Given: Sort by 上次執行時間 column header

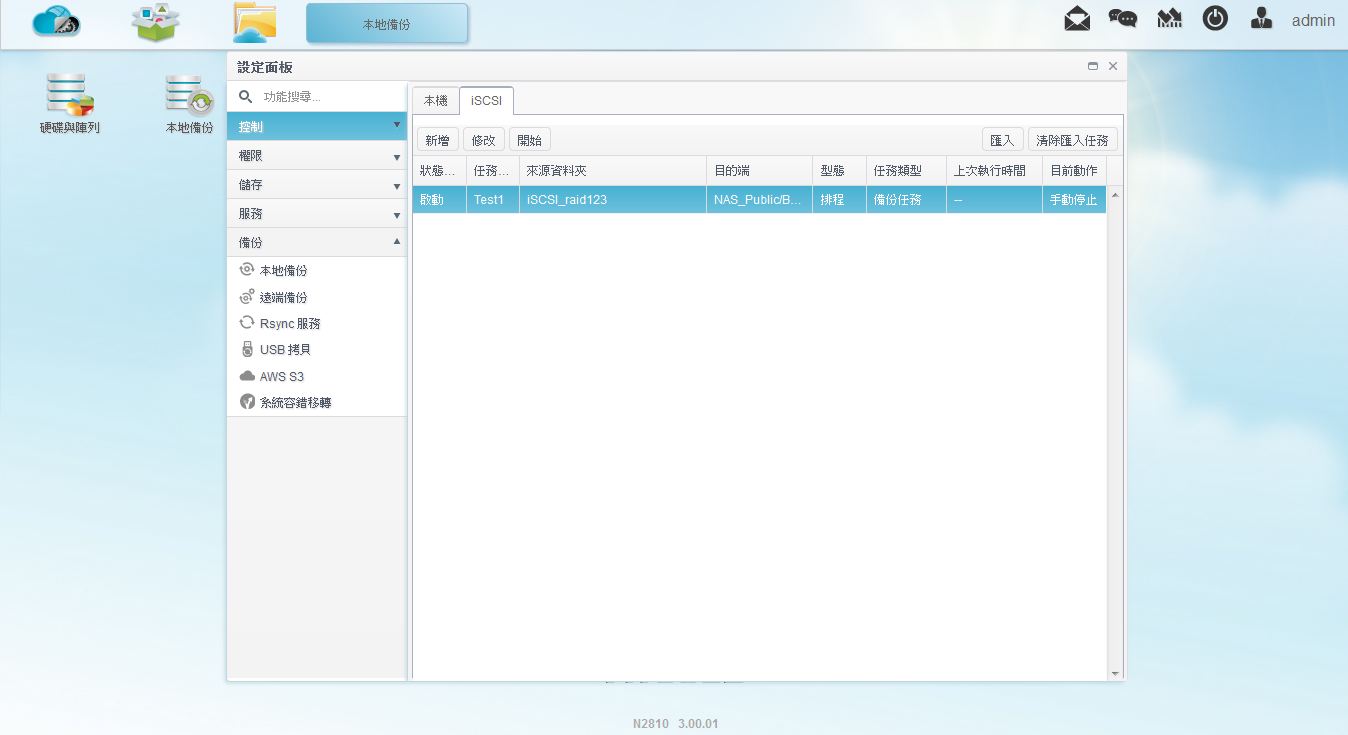Looking at the screenshot, I should pos(994,171).
